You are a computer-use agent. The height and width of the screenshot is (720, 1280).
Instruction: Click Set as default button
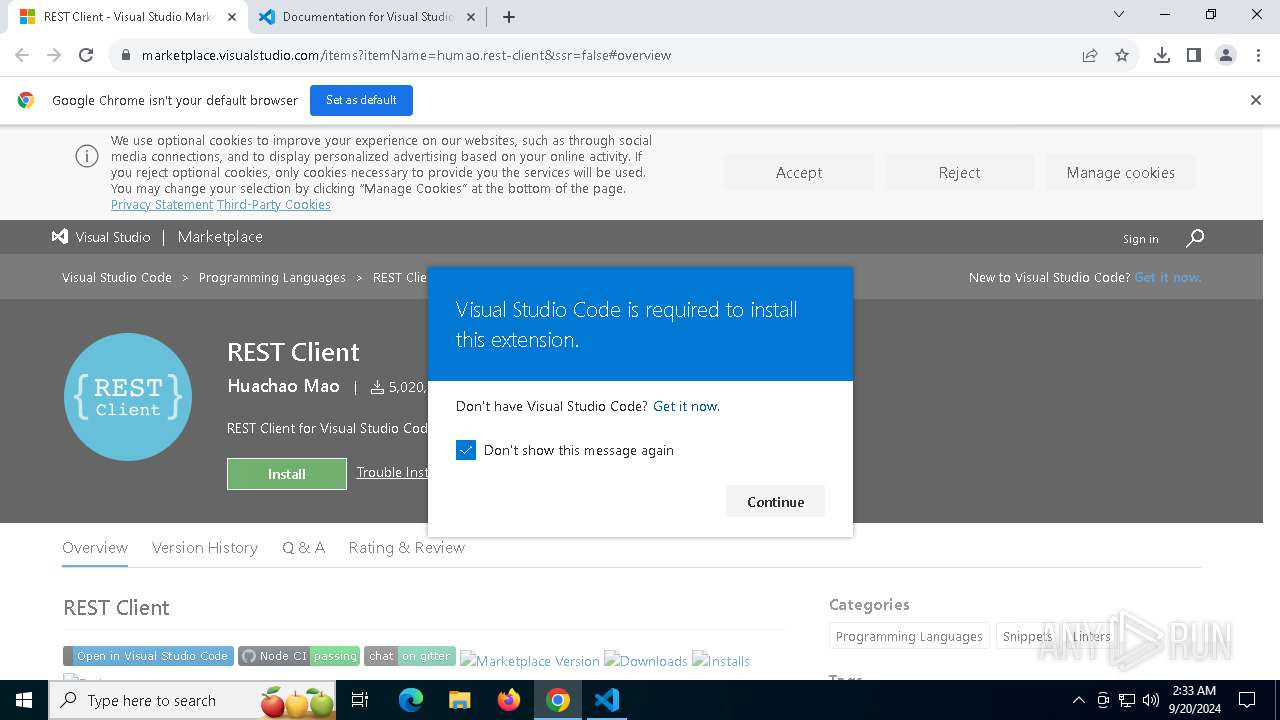[x=361, y=100]
